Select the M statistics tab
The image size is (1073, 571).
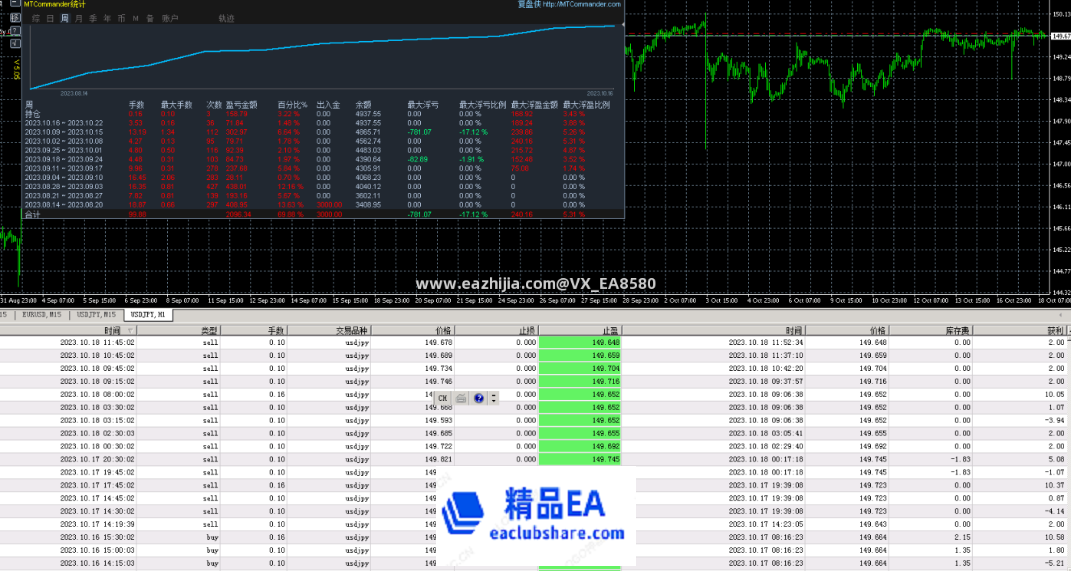135,18
